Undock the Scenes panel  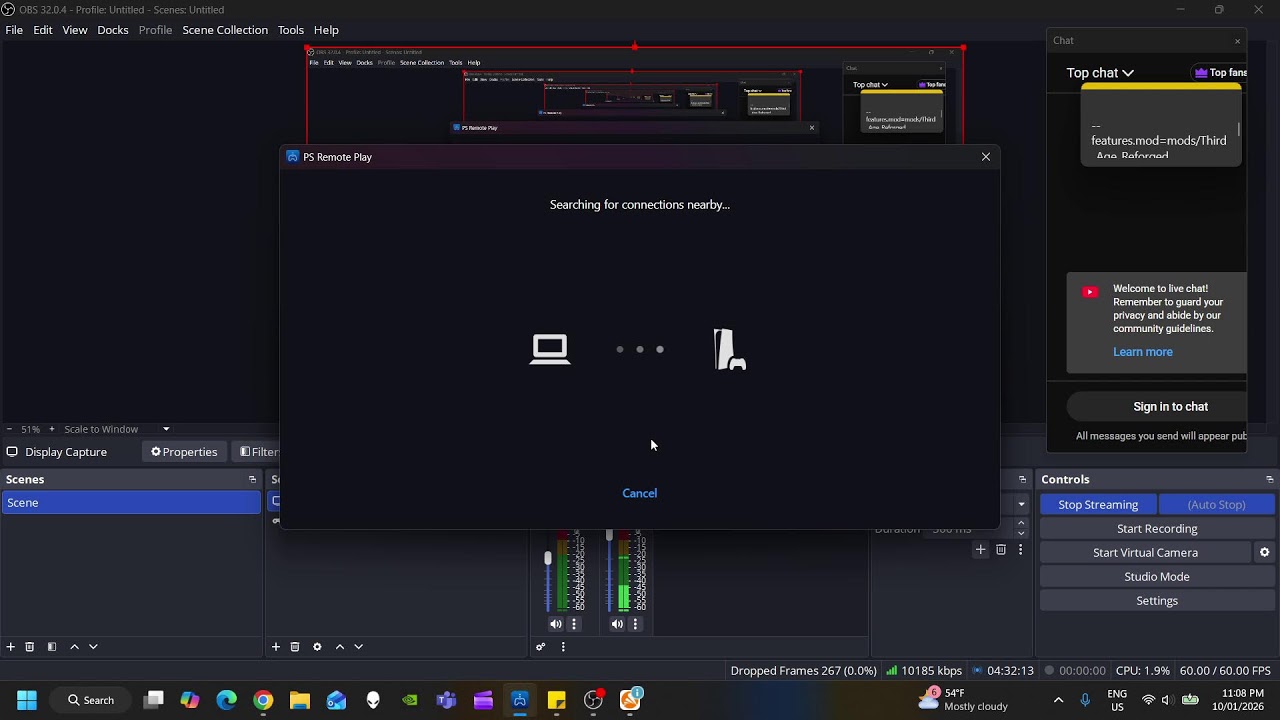[252, 480]
